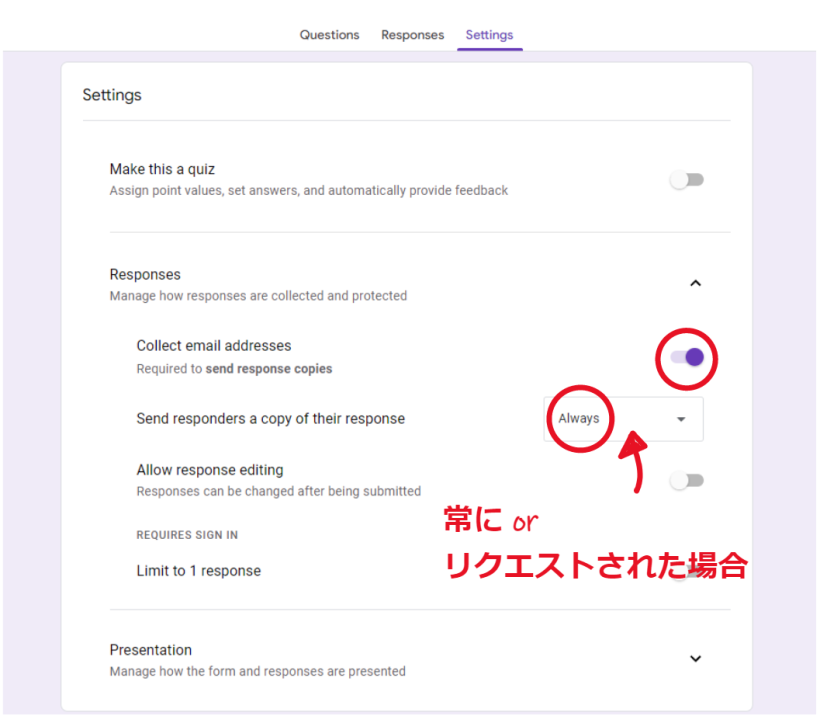The width and height of the screenshot is (820, 716).
Task: Click the "Settings" page heading
Action: pos(112,95)
